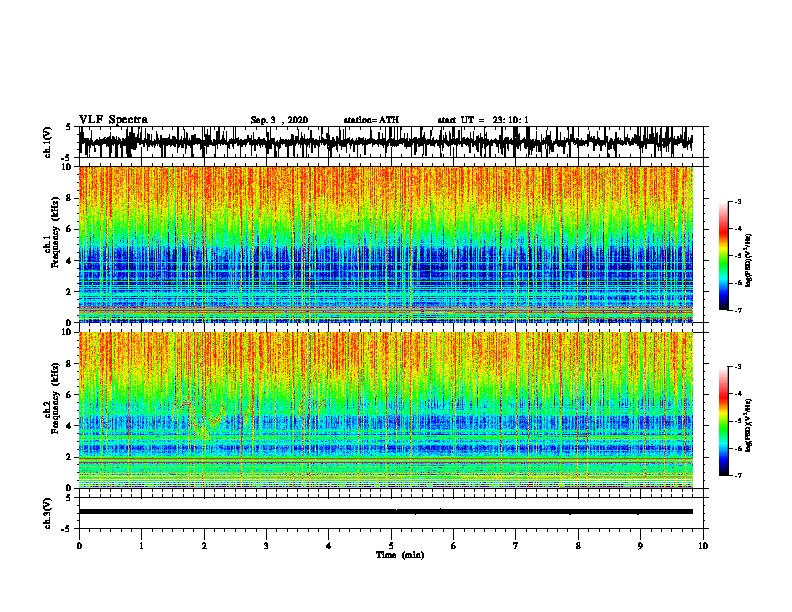Click the "ch.1(V)" waveform axis label
This screenshot has height=612, width=792.
point(48,142)
